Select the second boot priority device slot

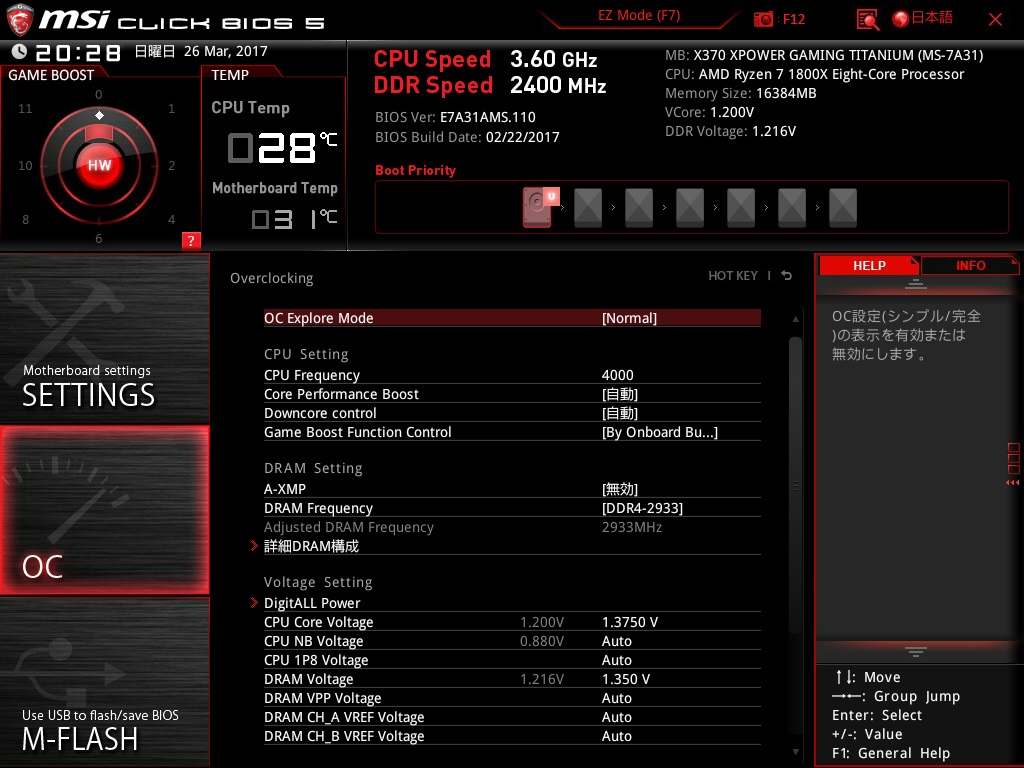pos(588,208)
